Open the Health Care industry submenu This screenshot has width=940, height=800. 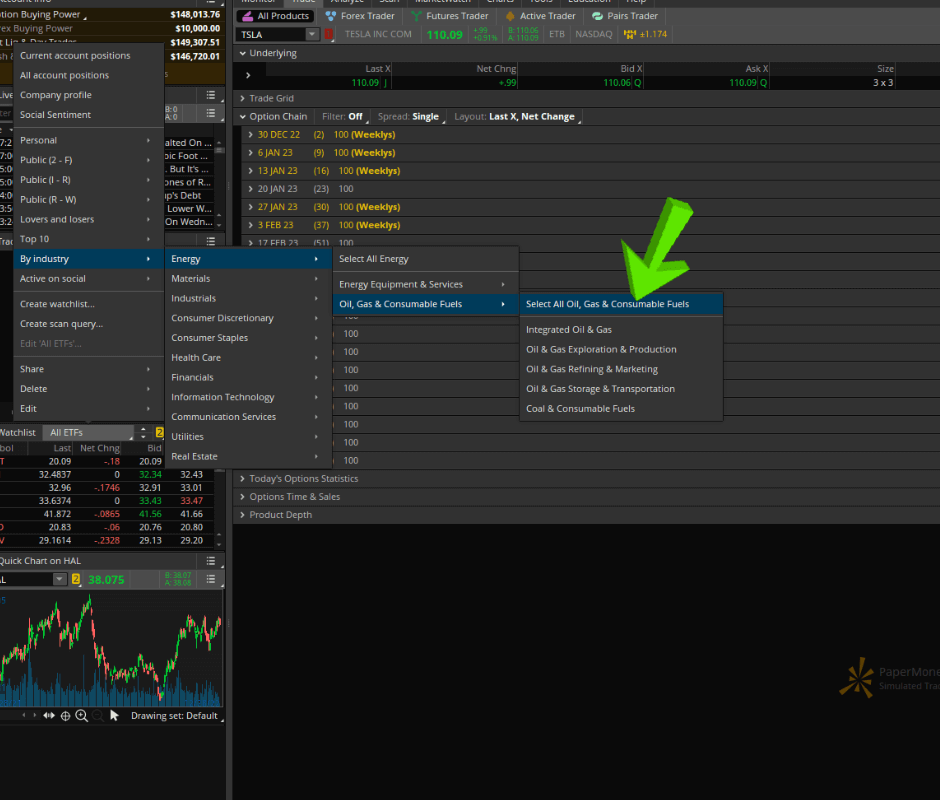248,358
